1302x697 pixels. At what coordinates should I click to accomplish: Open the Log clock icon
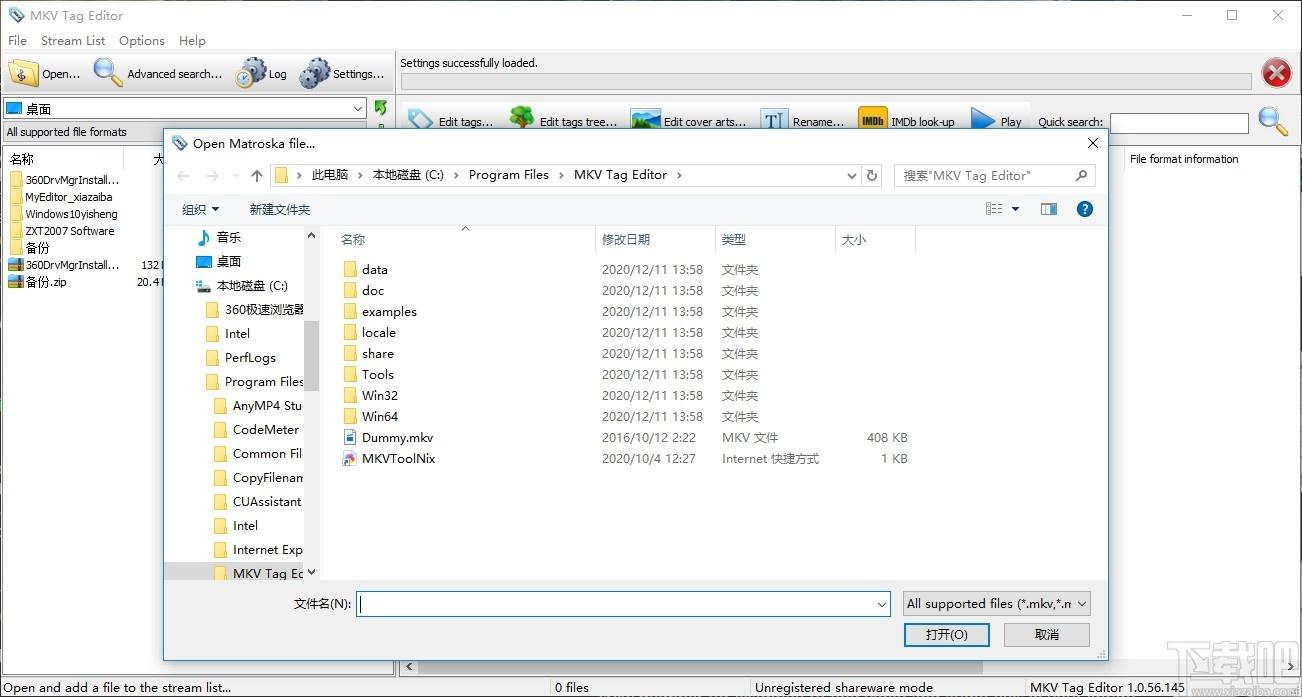tap(250, 73)
